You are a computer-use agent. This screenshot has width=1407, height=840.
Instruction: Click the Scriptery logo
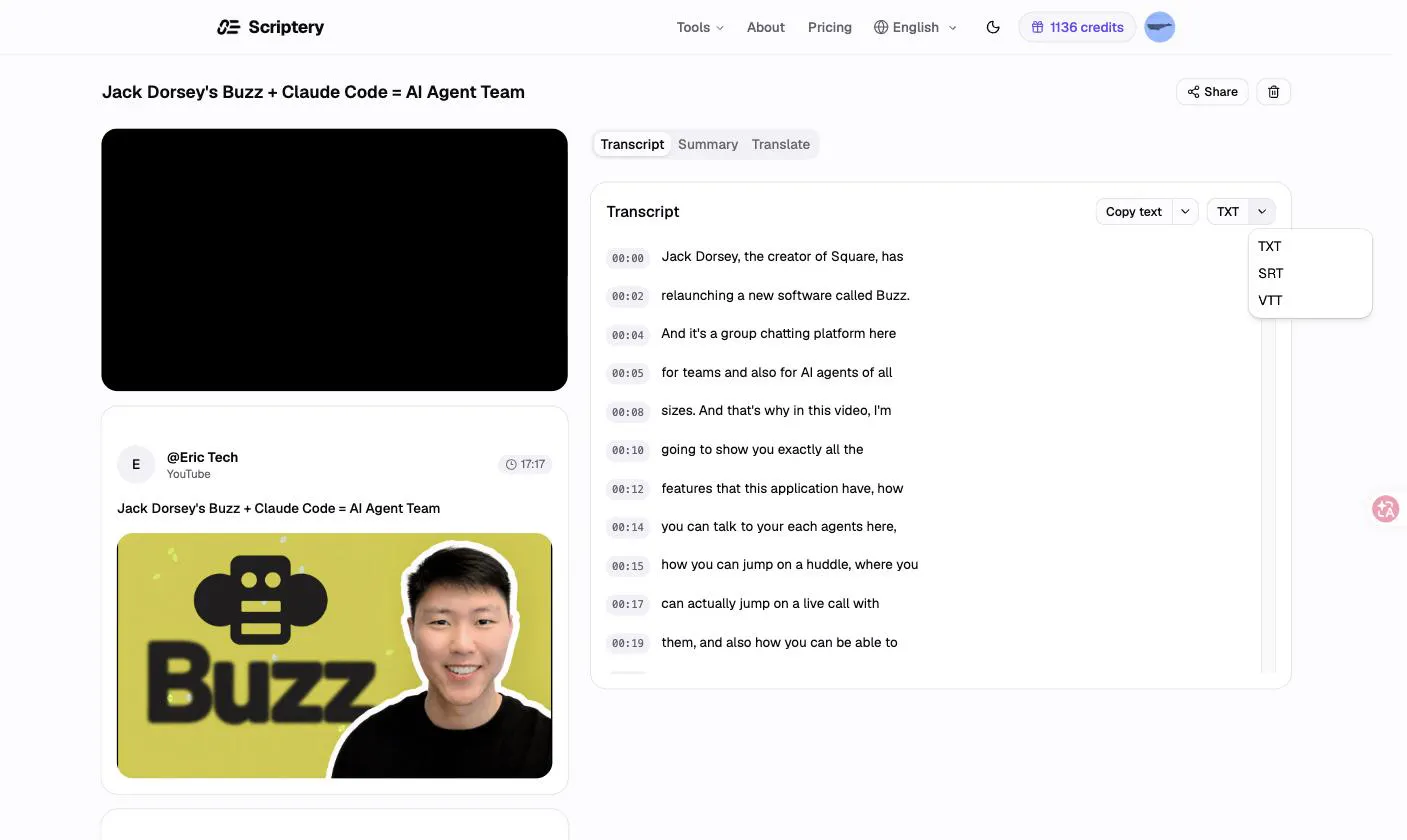(x=270, y=27)
